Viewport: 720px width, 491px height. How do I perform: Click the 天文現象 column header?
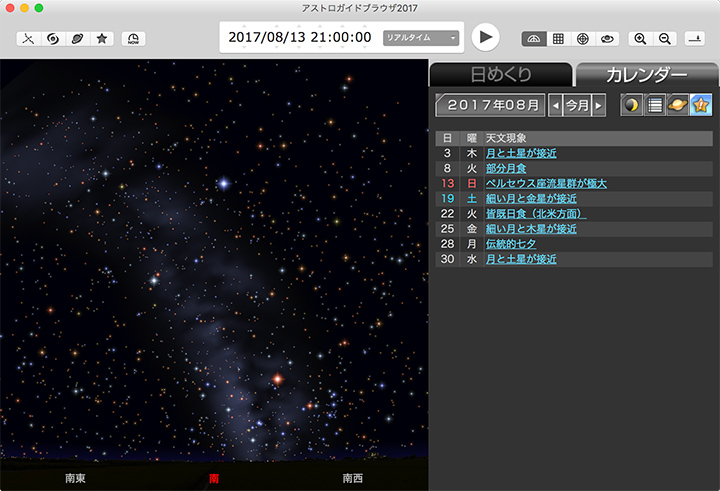(506, 138)
